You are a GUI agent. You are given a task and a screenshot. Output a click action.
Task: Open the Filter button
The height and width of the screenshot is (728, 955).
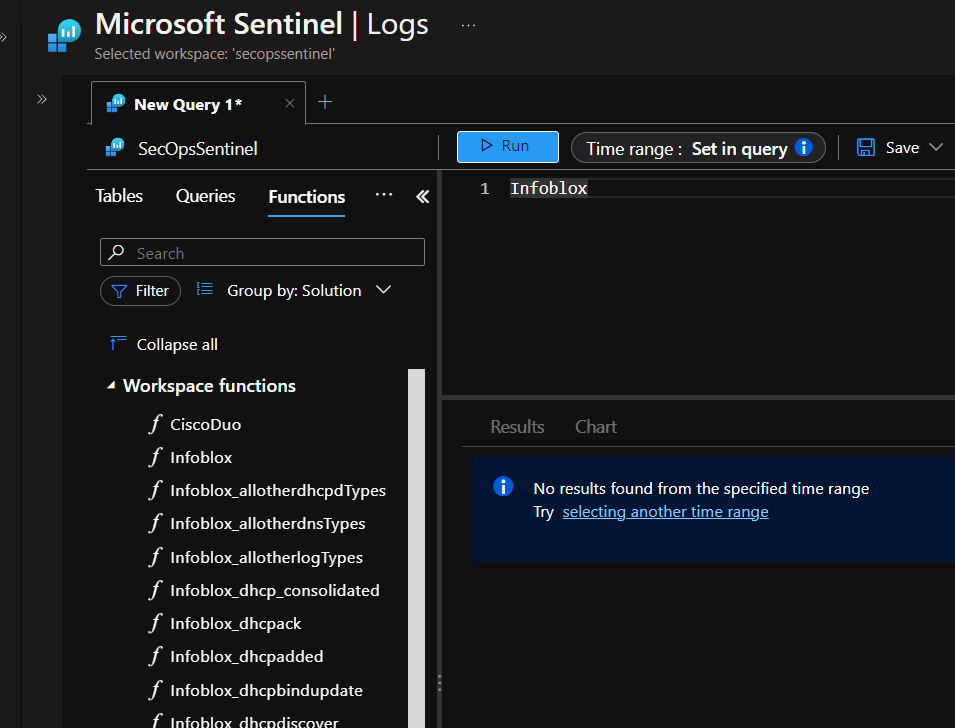(x=140, y=291)
